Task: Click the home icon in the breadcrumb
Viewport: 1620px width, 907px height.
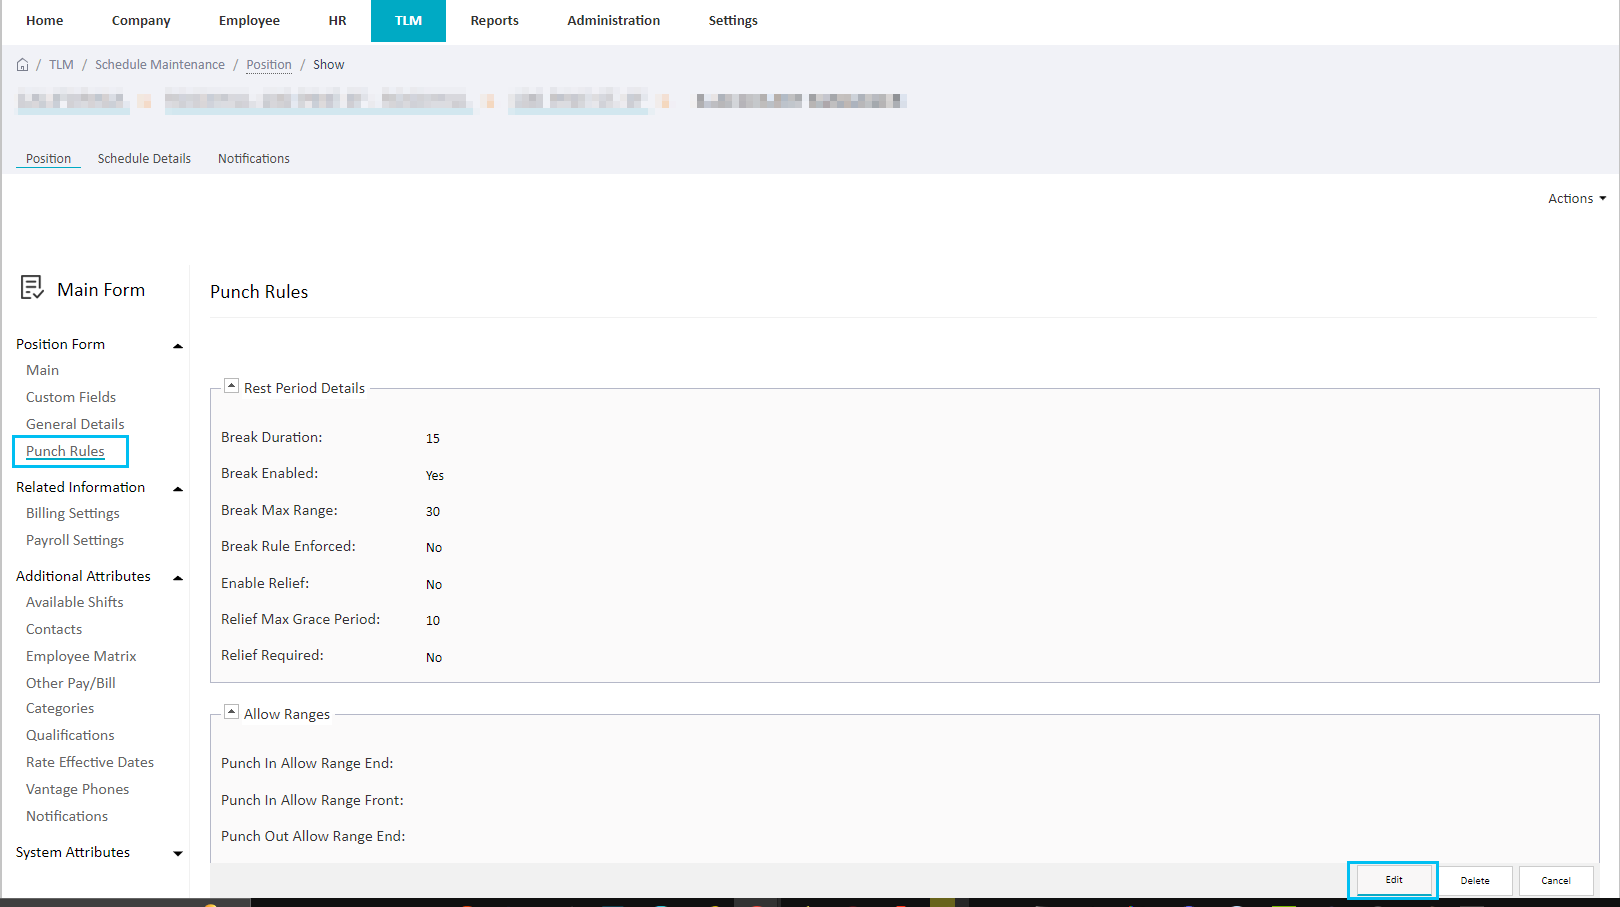Action: [22, 64]
